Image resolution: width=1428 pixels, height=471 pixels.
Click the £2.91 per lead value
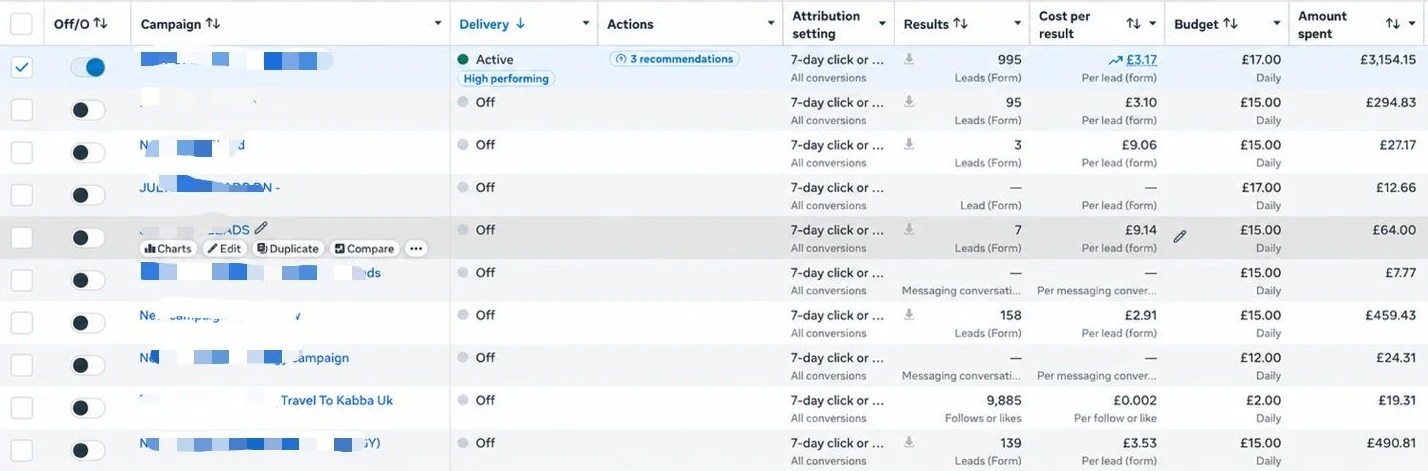pos(1141,315)
